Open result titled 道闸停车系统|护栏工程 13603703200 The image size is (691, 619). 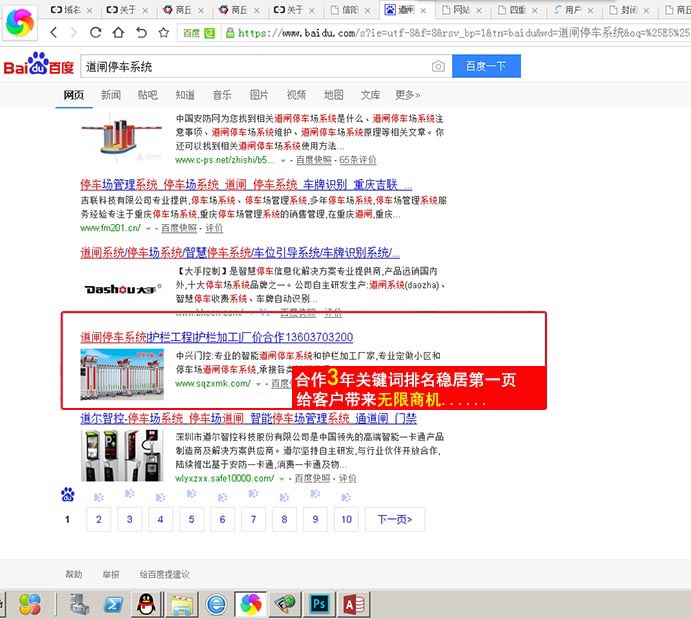(x=216, y=337)
